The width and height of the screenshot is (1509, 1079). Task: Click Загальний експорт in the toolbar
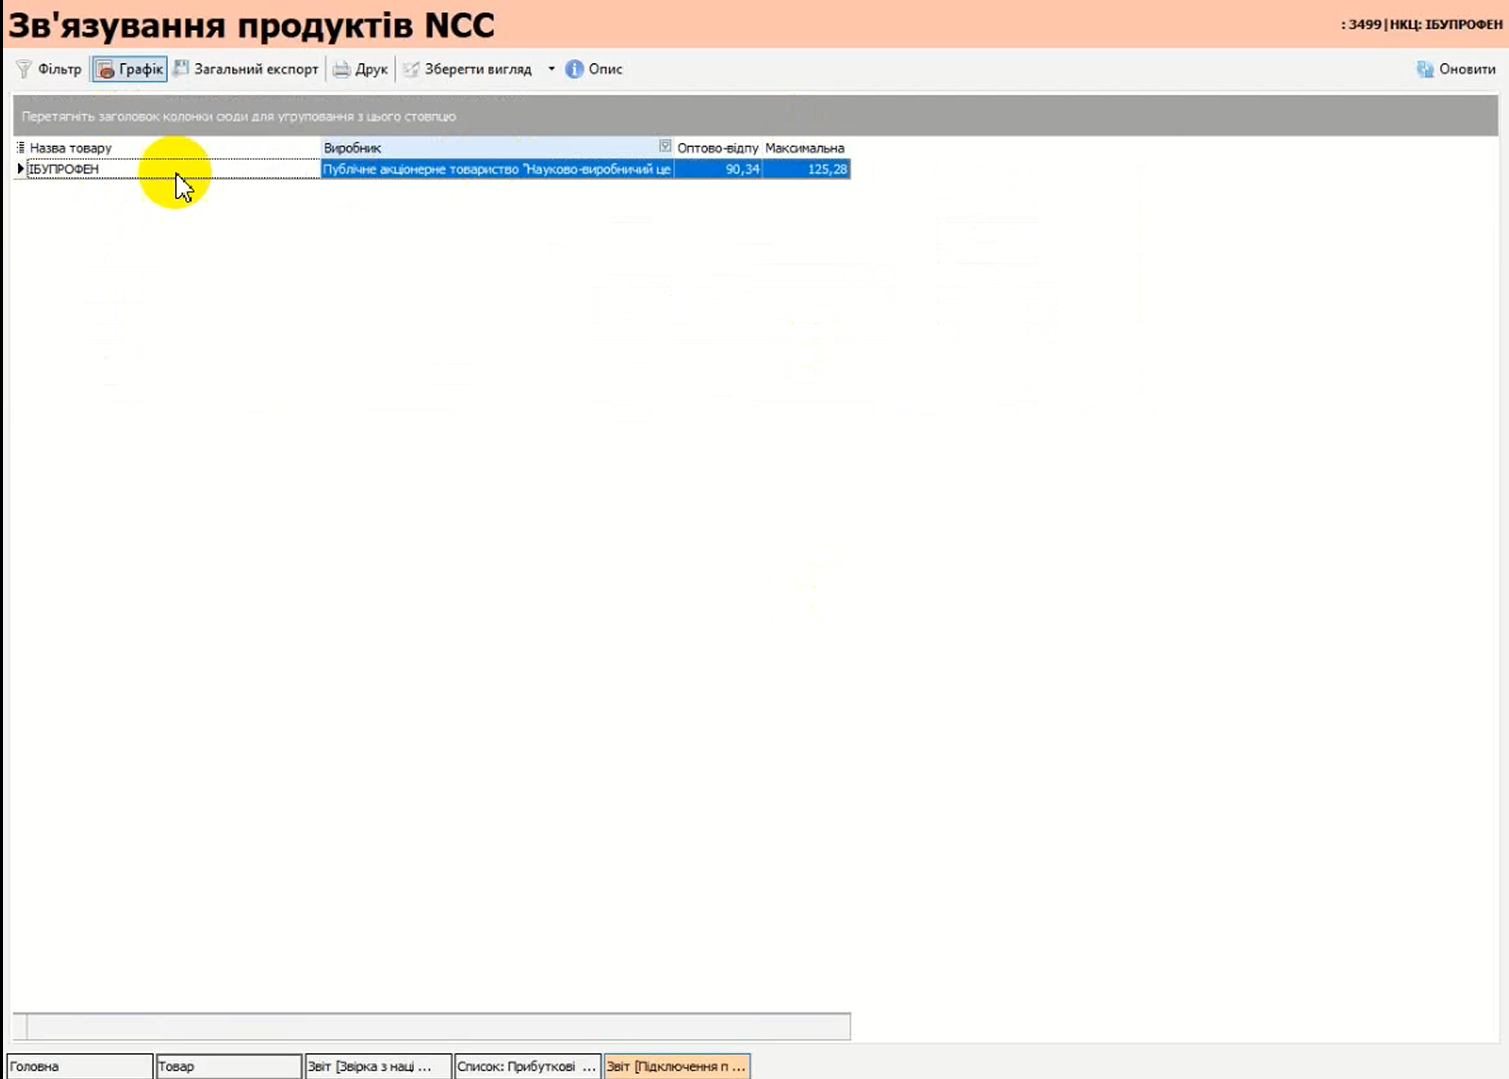(x=246, y=69)
